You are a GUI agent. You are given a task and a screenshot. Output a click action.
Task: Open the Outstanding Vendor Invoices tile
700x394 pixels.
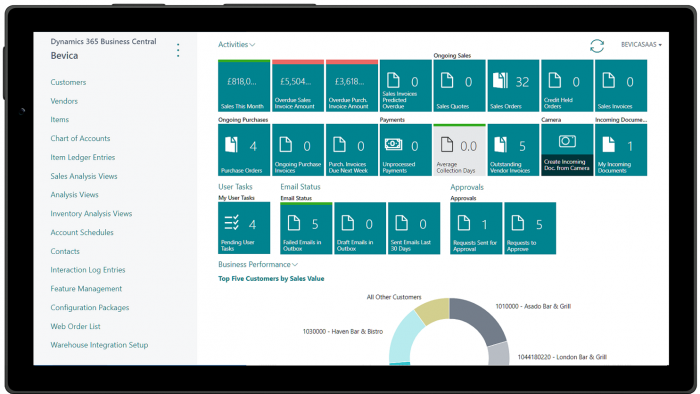(x=513, y=150)
